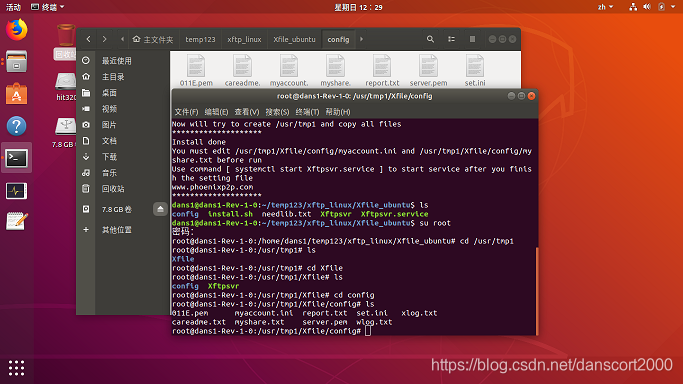Open 活动 overview

(x=13, y=7)
